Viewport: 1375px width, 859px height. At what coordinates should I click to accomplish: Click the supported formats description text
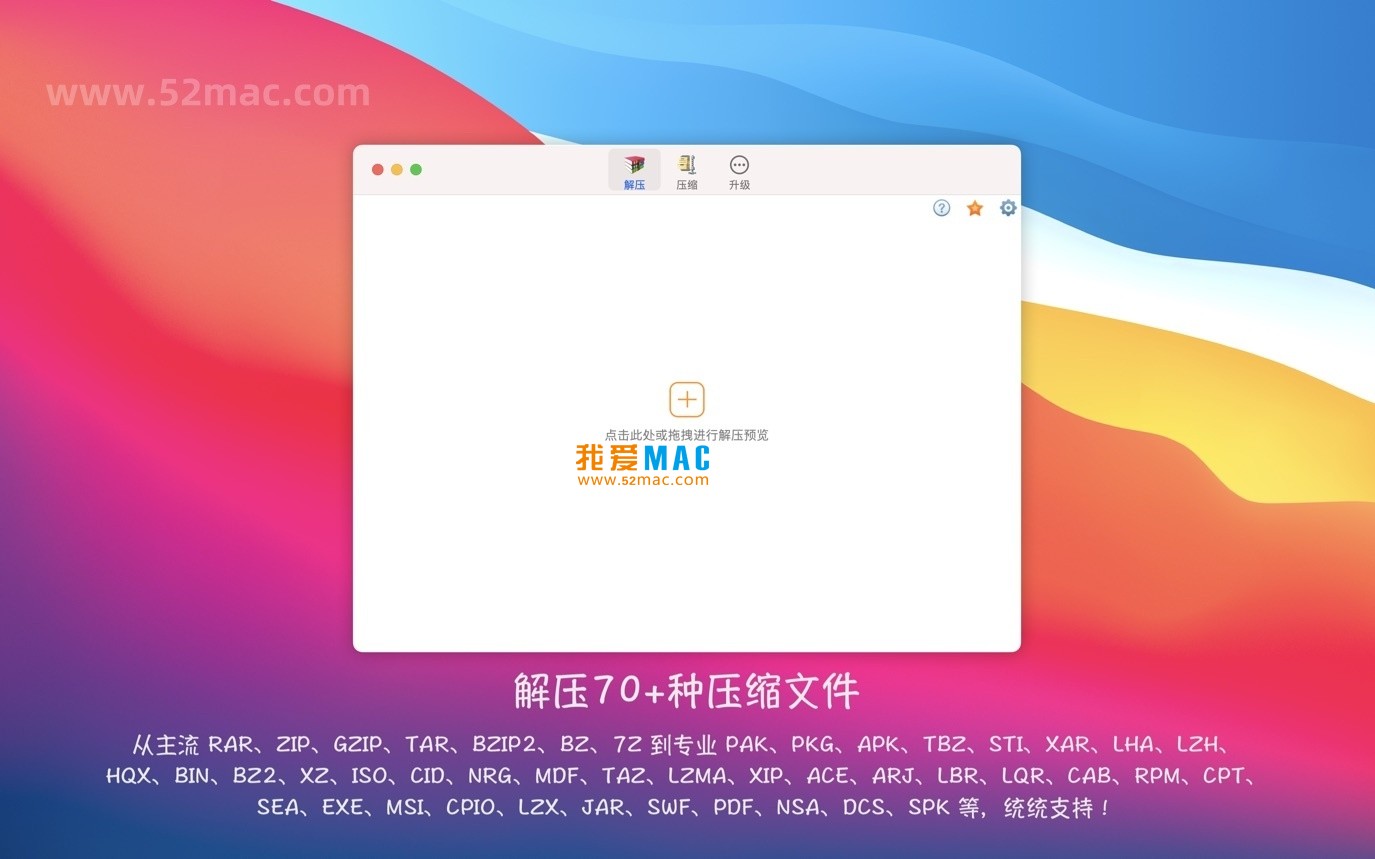coord(687,775)
